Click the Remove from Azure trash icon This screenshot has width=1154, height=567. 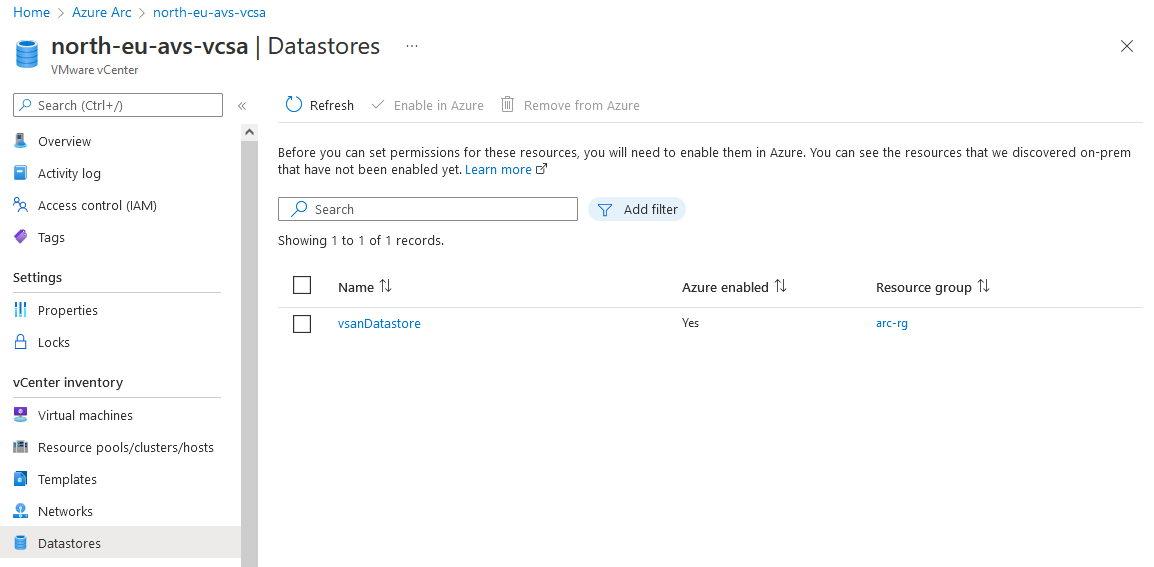[508, 105]
